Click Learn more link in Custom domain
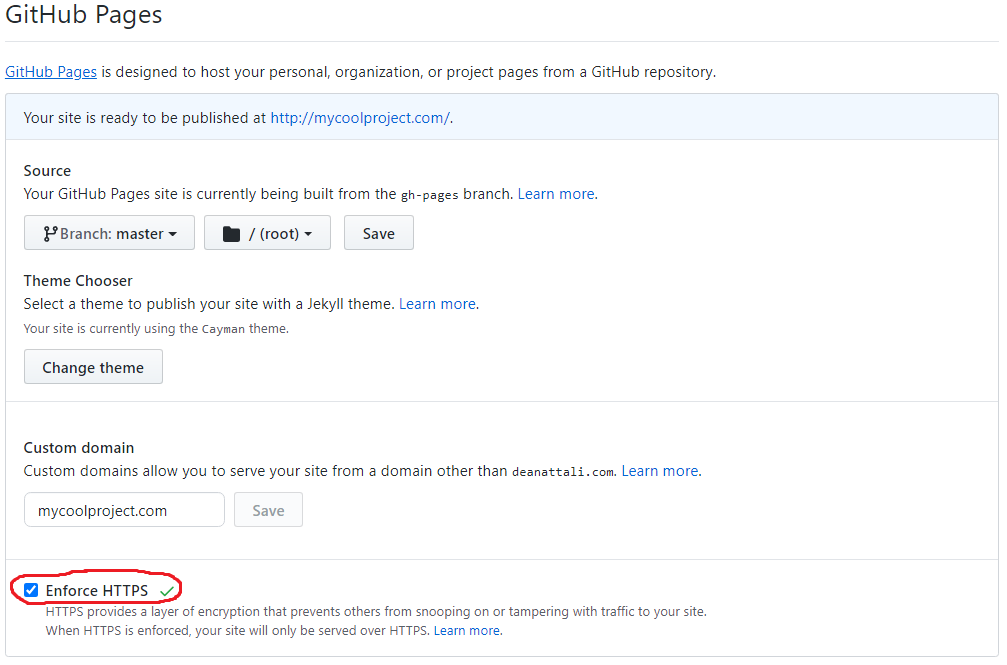 click(660, 471)
